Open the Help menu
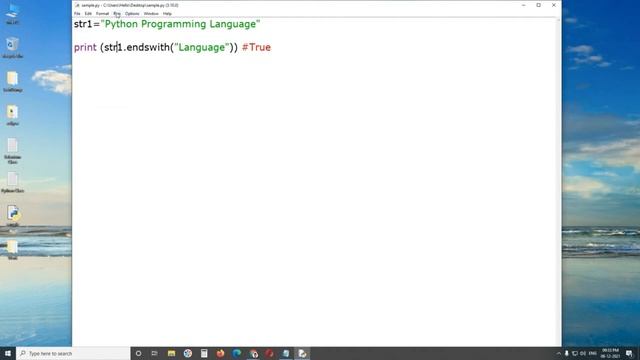This screenshot has width=640, height=360. (167, 13)
